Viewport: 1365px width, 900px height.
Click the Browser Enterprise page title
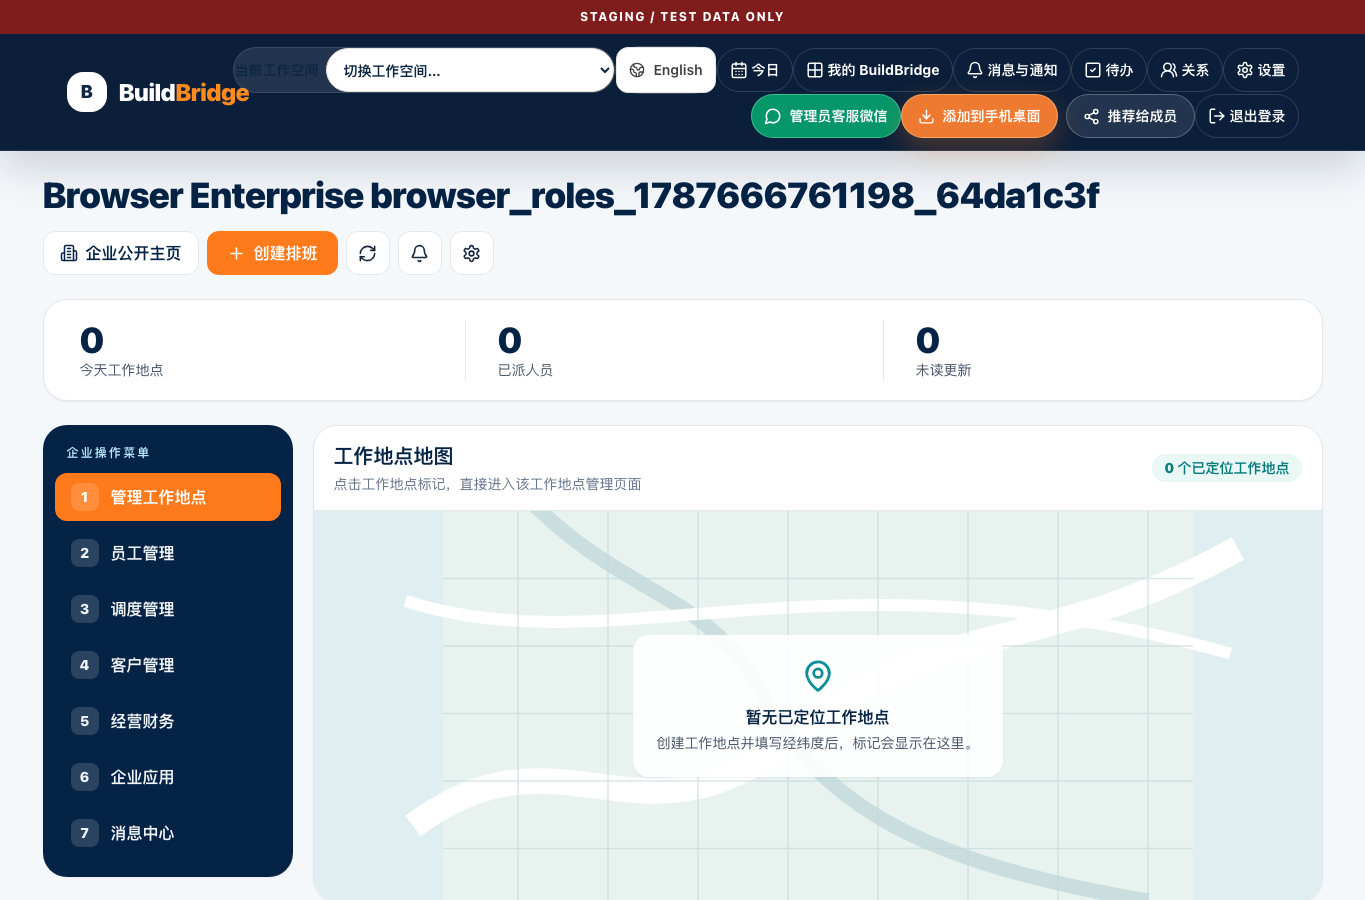click(x=571, y=196)
